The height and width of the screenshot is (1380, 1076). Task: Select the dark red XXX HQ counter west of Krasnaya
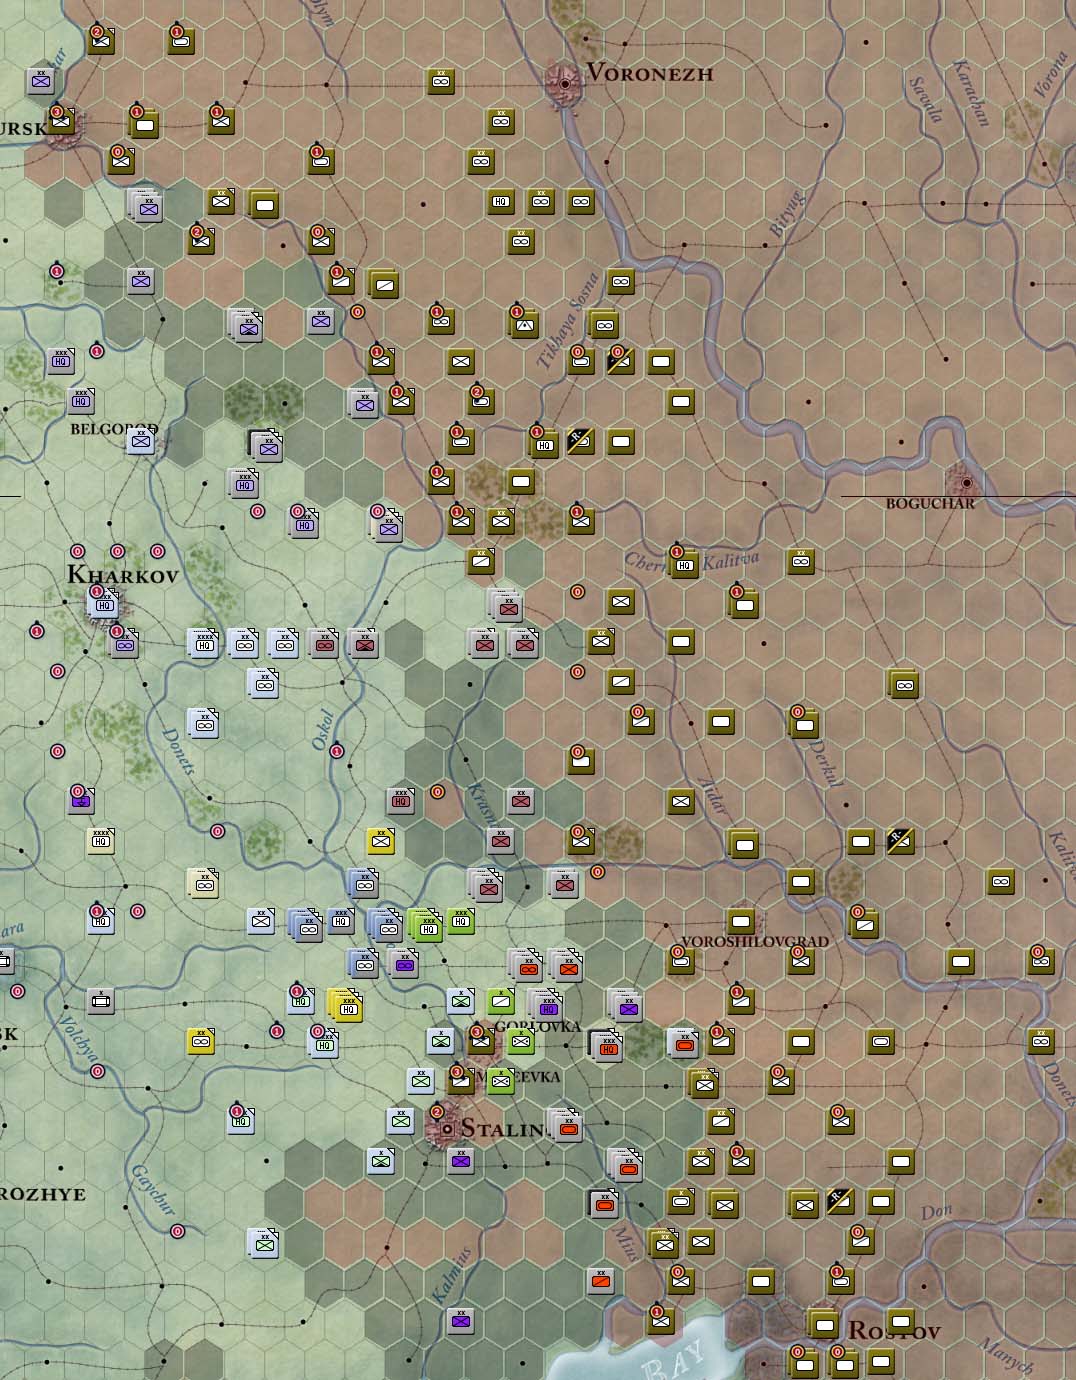click(x=401, y=801)
